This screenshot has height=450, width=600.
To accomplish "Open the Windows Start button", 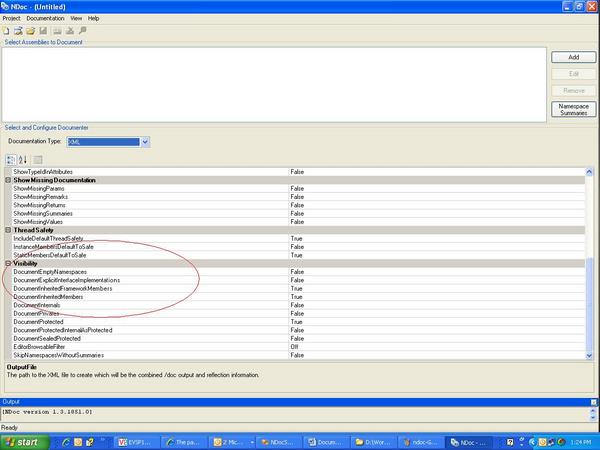I will pyautogui.click(x=25, y=442).
